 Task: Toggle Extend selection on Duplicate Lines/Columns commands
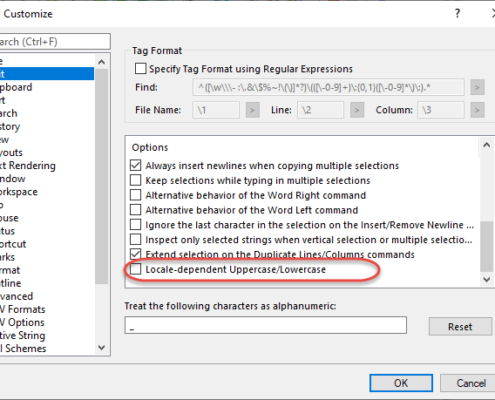tap(135, 254)
